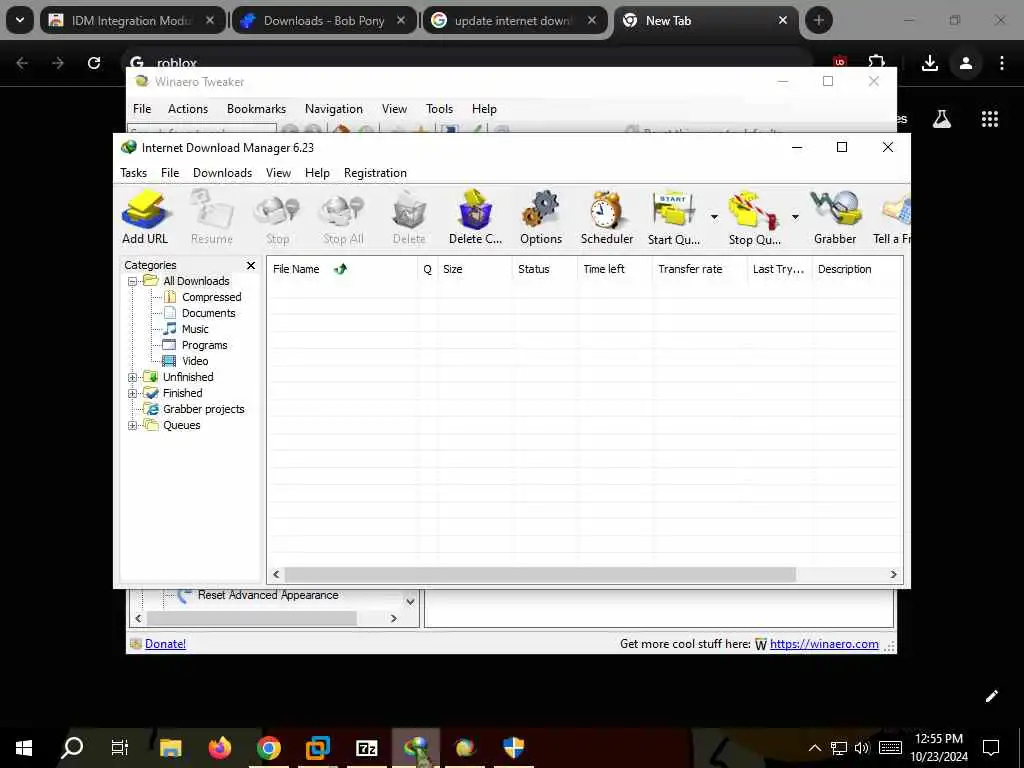This screenshot has height=768, width=1024.
Task: Open browser downloads icon
Action: 929,63
